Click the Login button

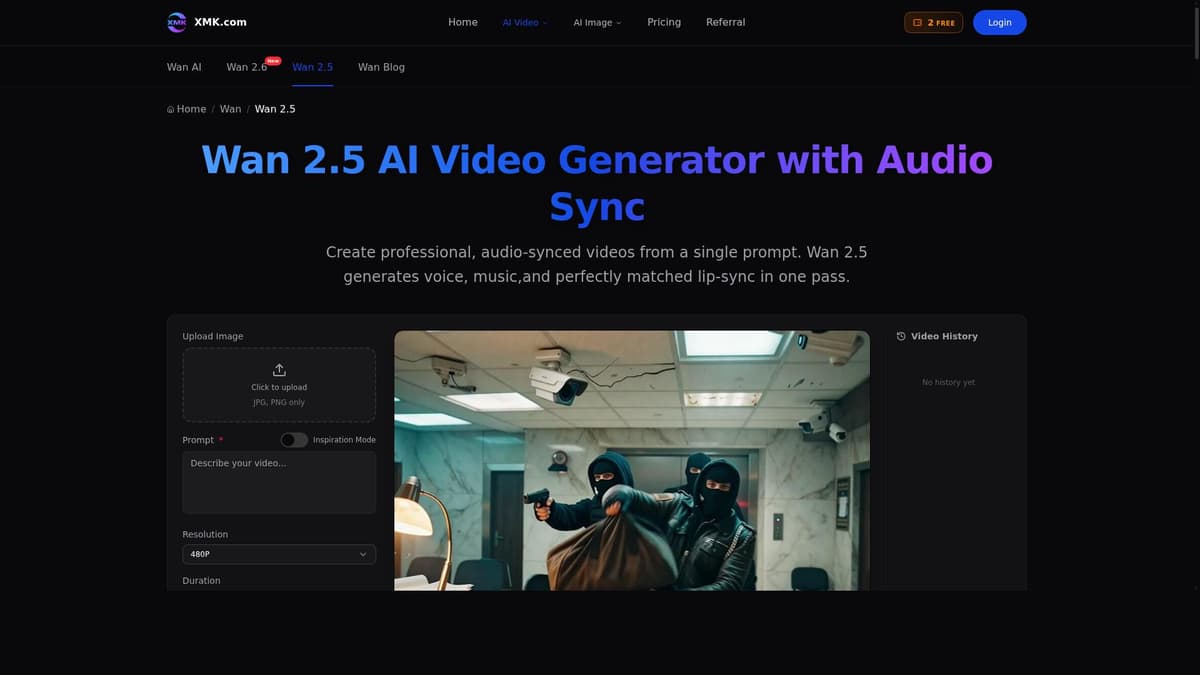pos(999,21)
